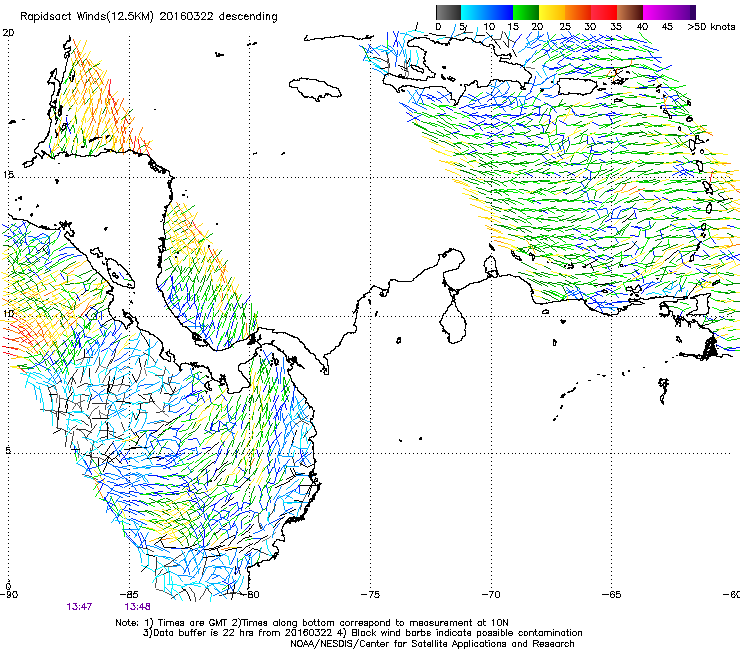Click the '15' latitude axis label

[x=8, y=175]
